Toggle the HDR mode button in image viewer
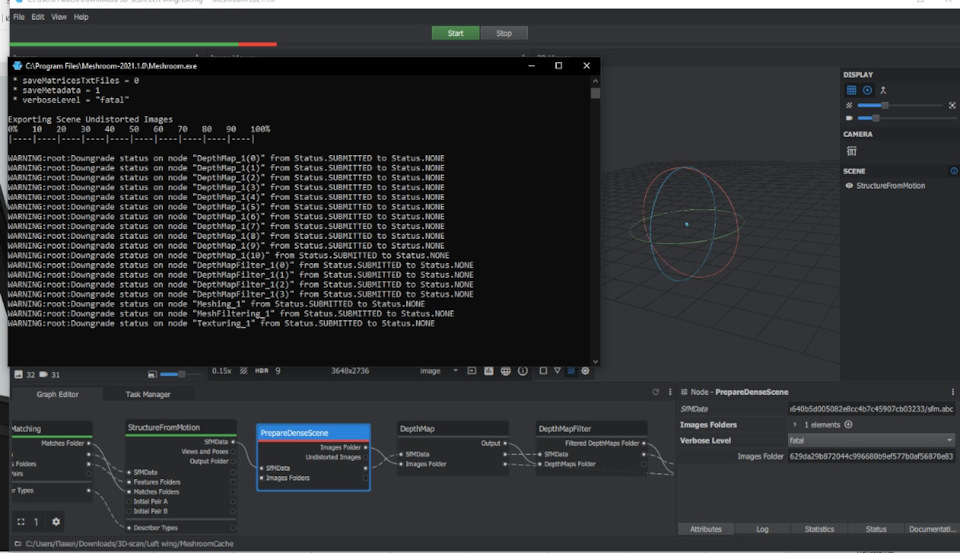Image resolution: width=960 pixels, height=553 pixels. [x=261, y=371]
